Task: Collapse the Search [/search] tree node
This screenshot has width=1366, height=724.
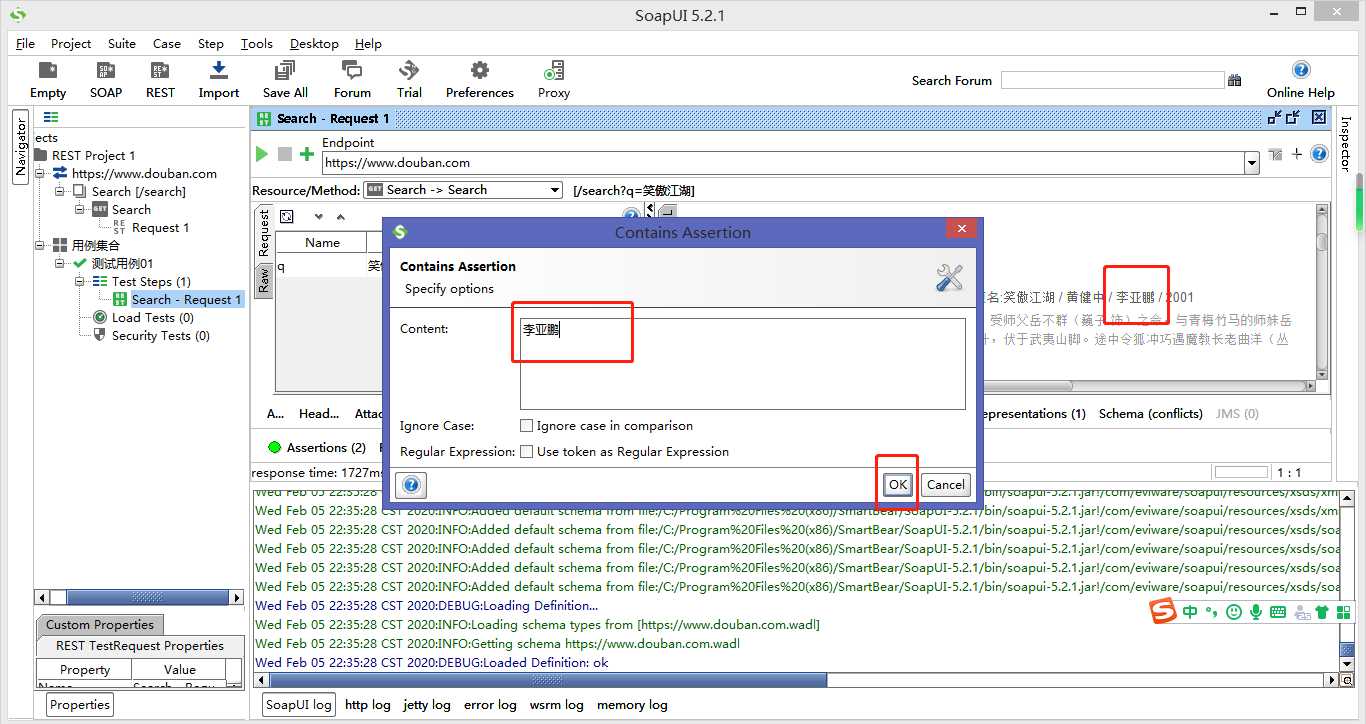Action: pos(60,191)
